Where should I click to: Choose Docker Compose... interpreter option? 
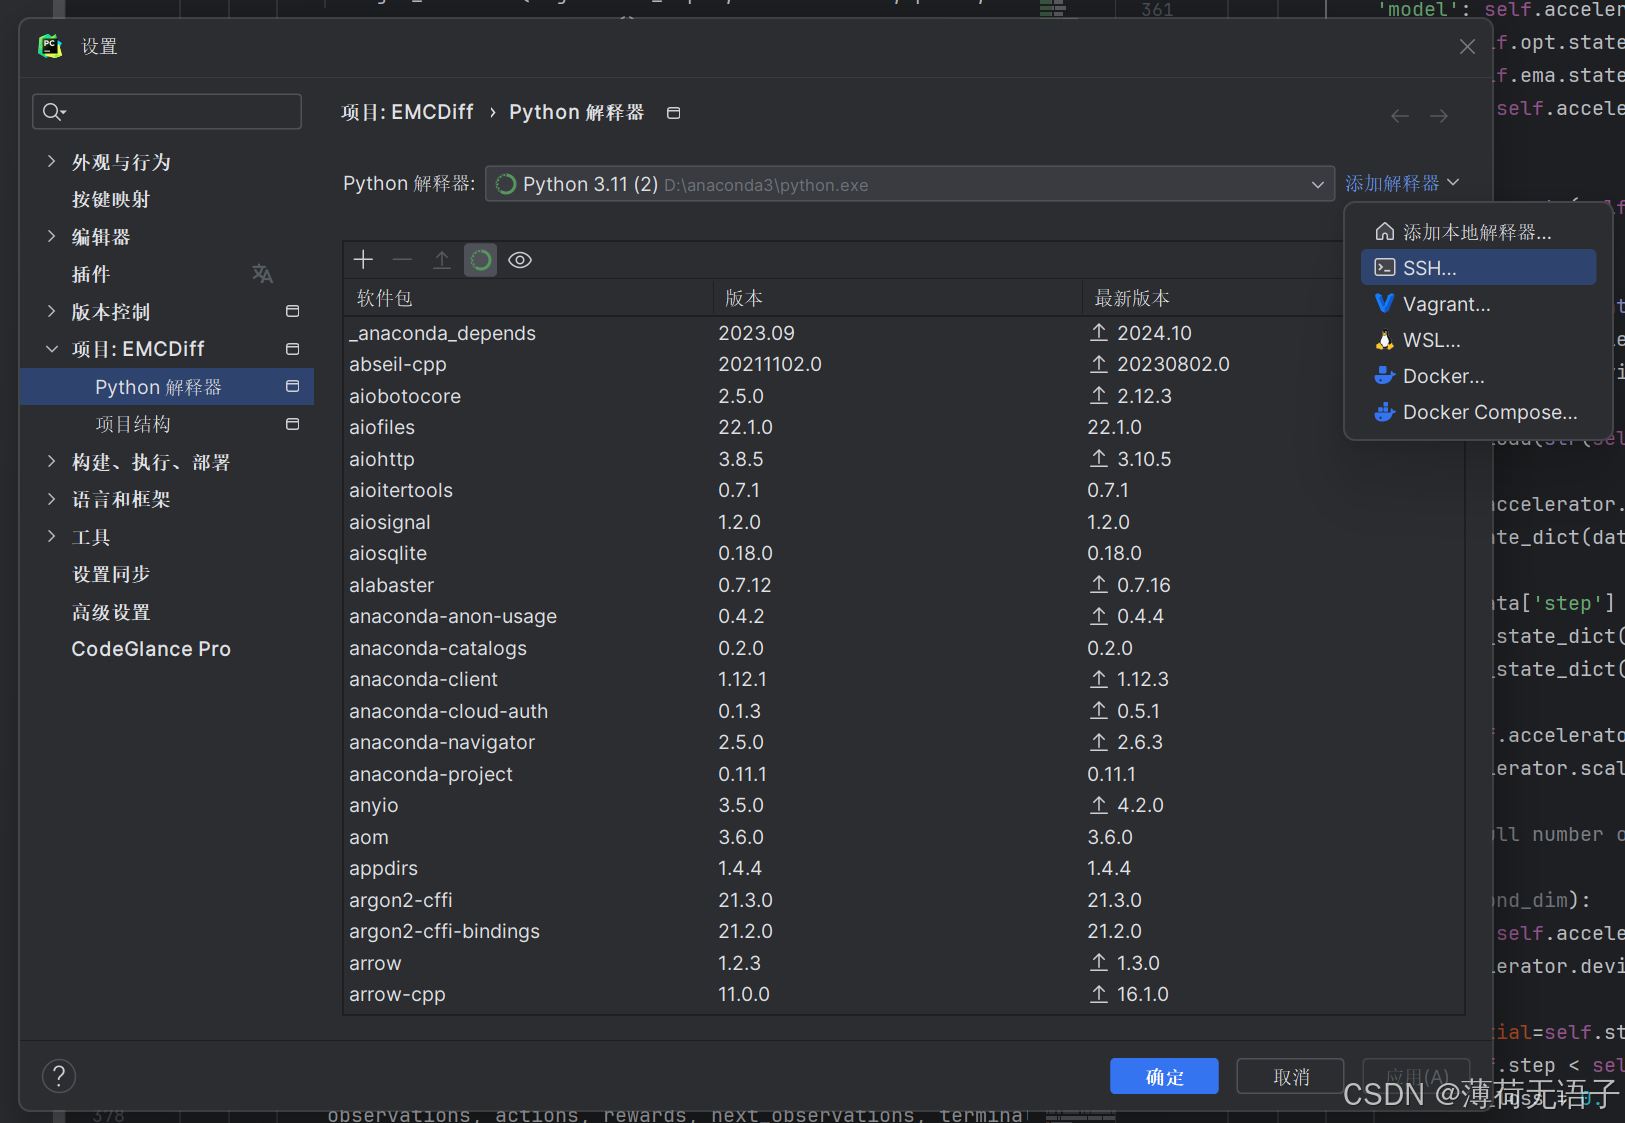[1478, 412]
